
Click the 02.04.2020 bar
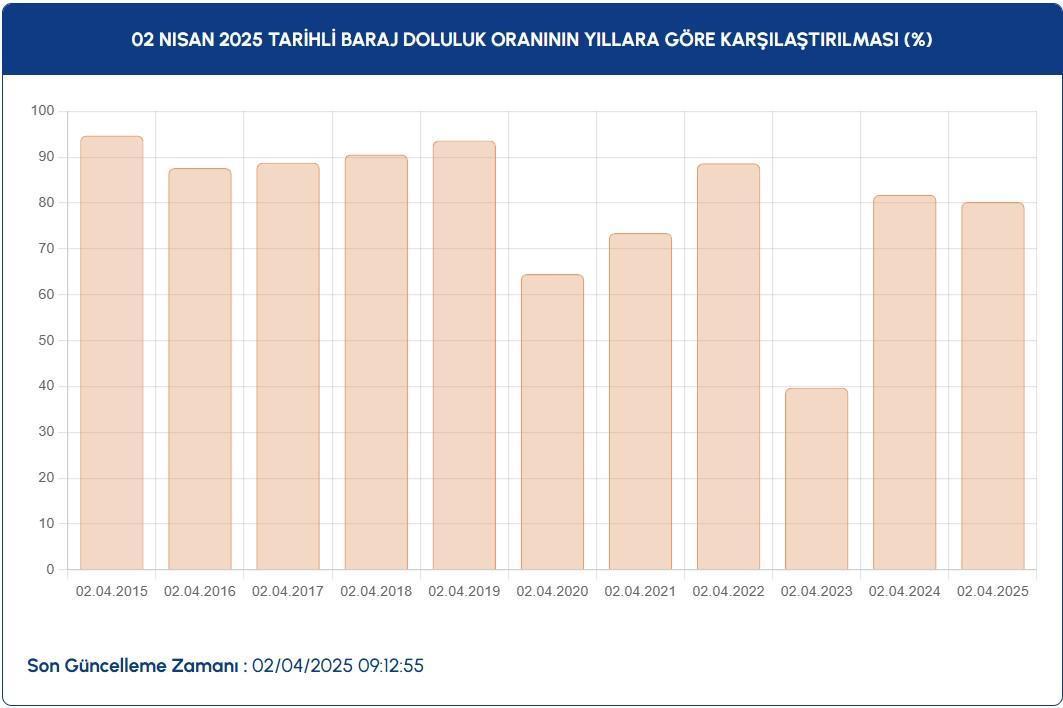click(553, 422)
